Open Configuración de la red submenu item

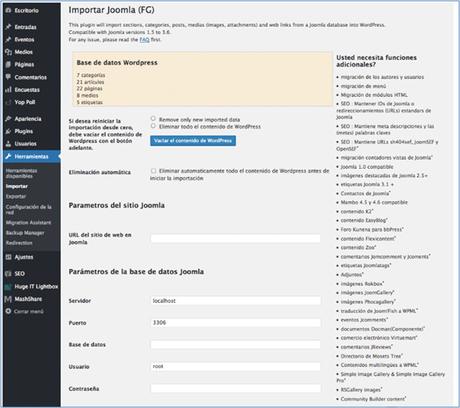29,209
